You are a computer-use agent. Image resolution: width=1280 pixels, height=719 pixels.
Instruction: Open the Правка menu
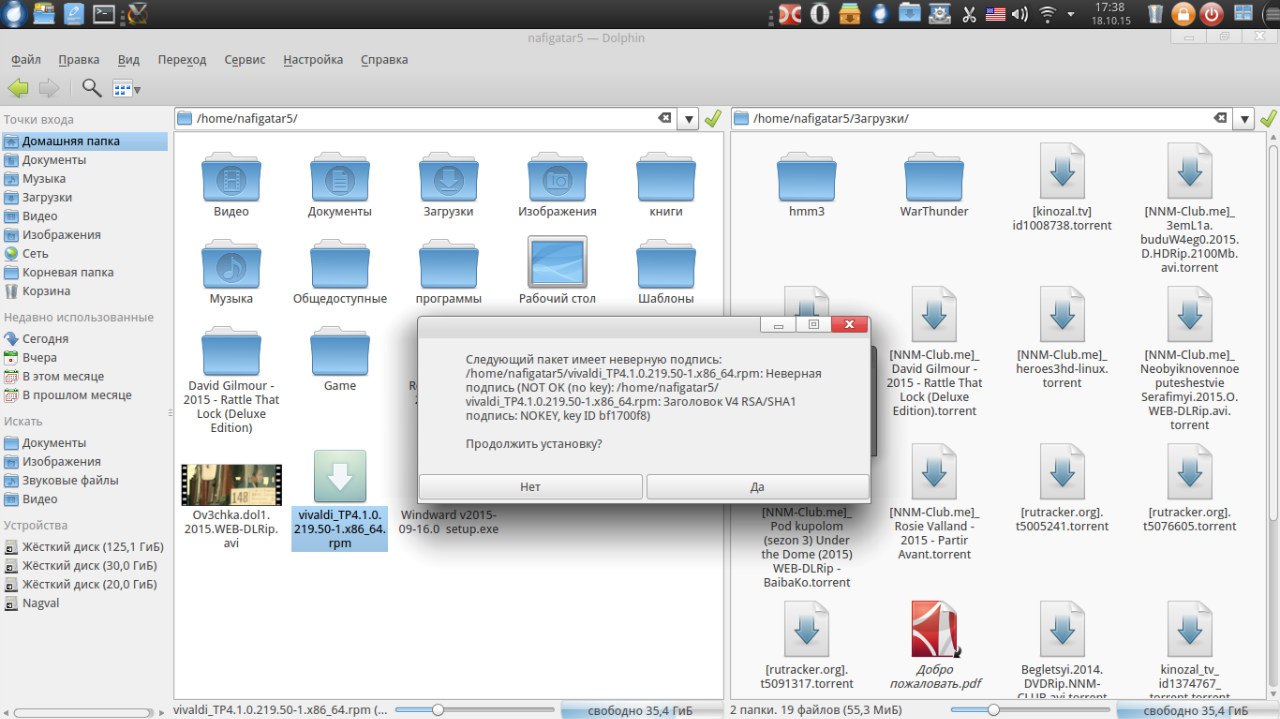[x=79, y=60]
